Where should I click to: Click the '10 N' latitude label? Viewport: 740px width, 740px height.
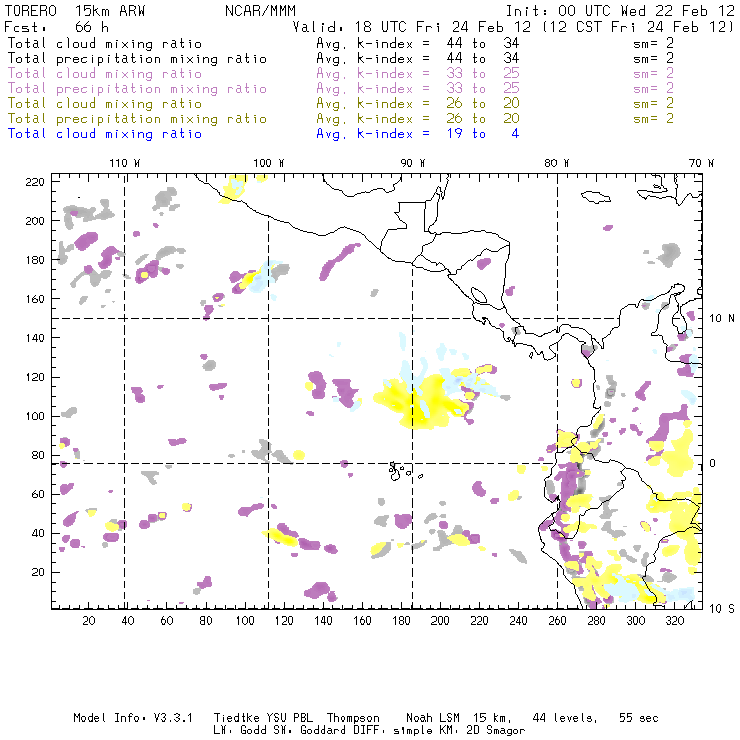click(722, 319)
